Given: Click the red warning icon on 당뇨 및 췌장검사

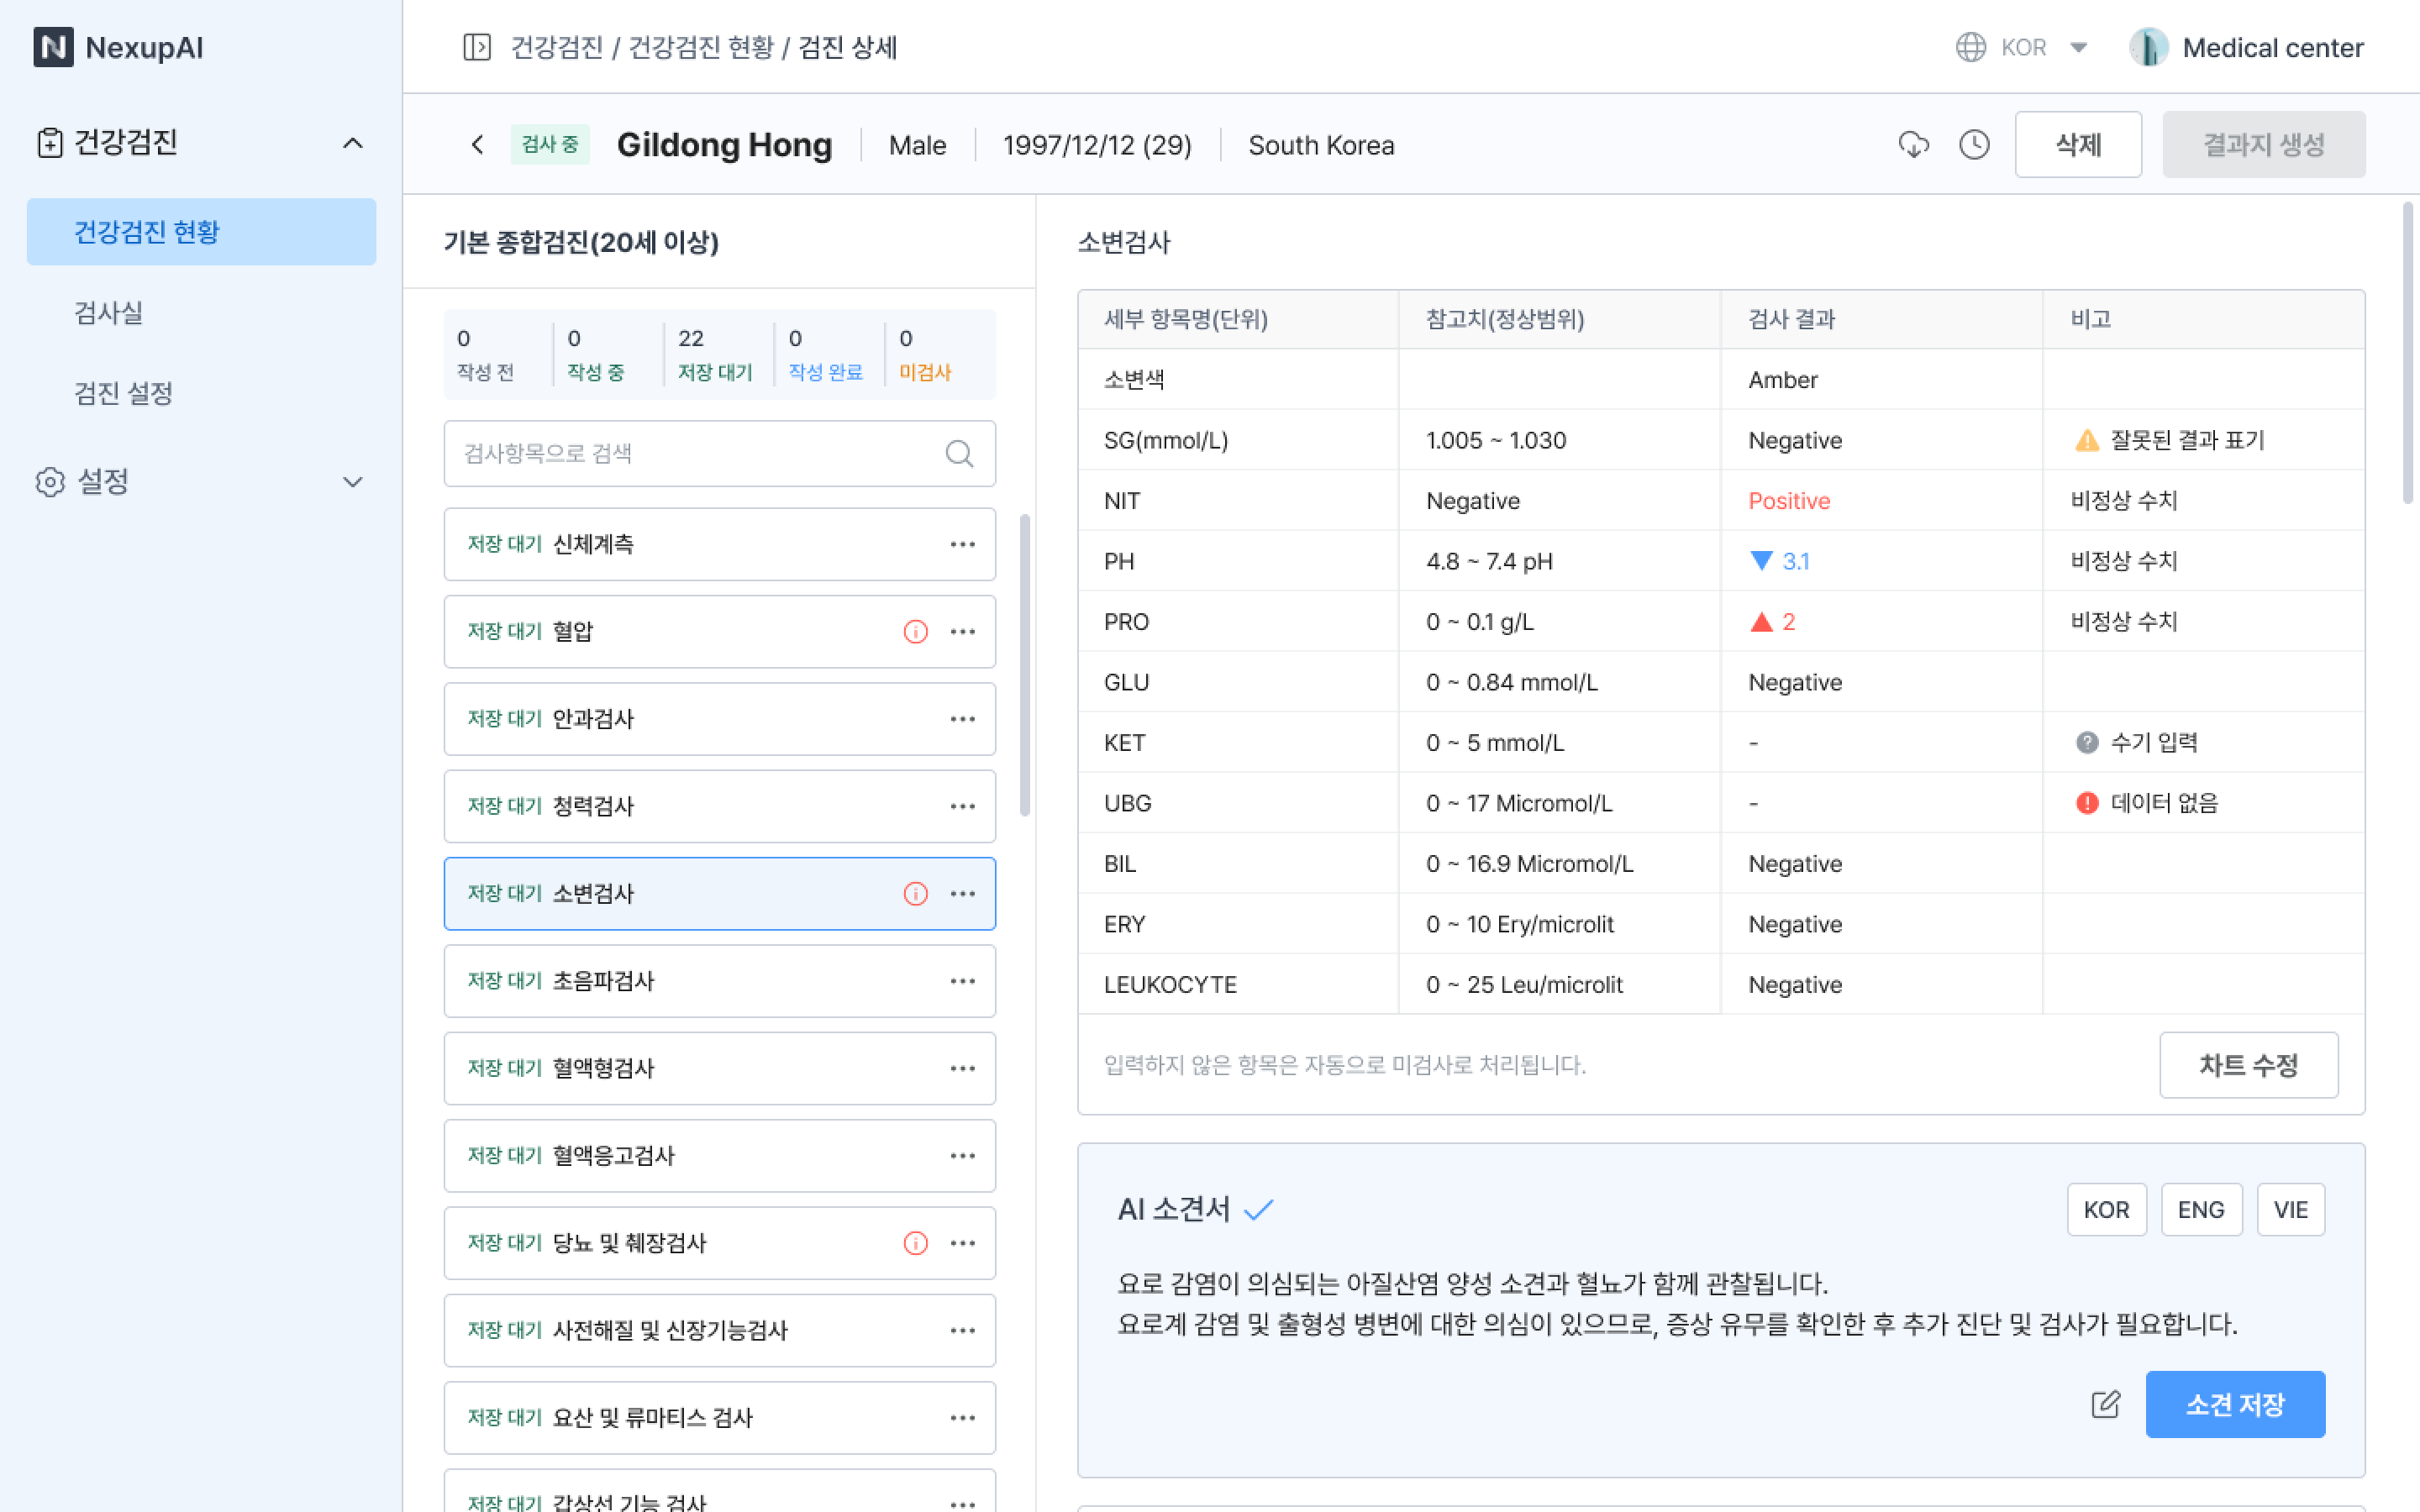Looking at the screenshot, I should coord(915,1243).
